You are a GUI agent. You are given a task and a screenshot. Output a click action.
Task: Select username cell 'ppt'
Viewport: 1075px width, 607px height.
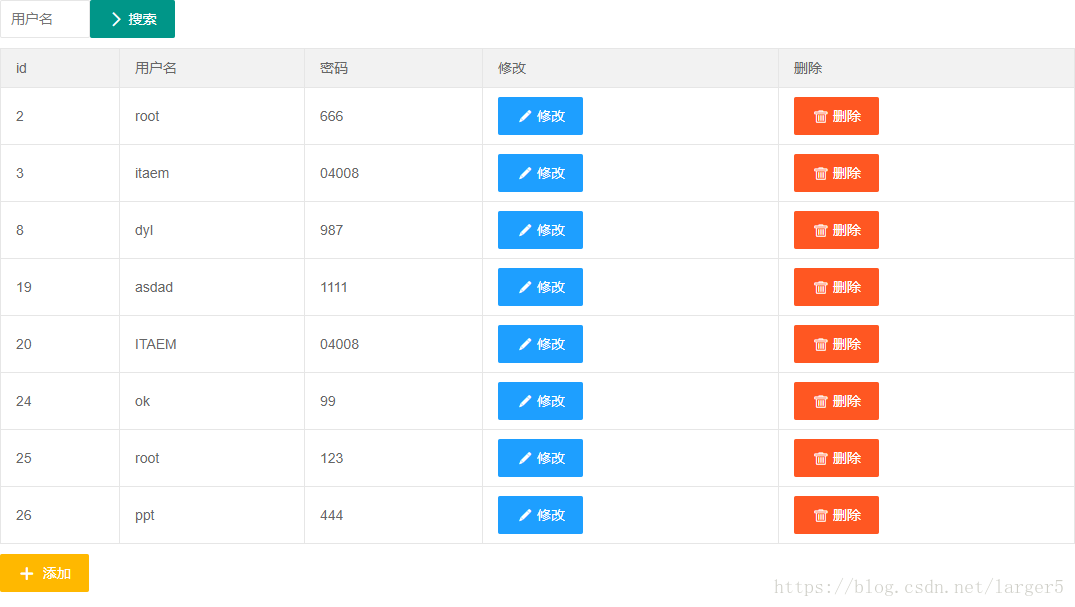pyautogui.click(x=212, y=514)
